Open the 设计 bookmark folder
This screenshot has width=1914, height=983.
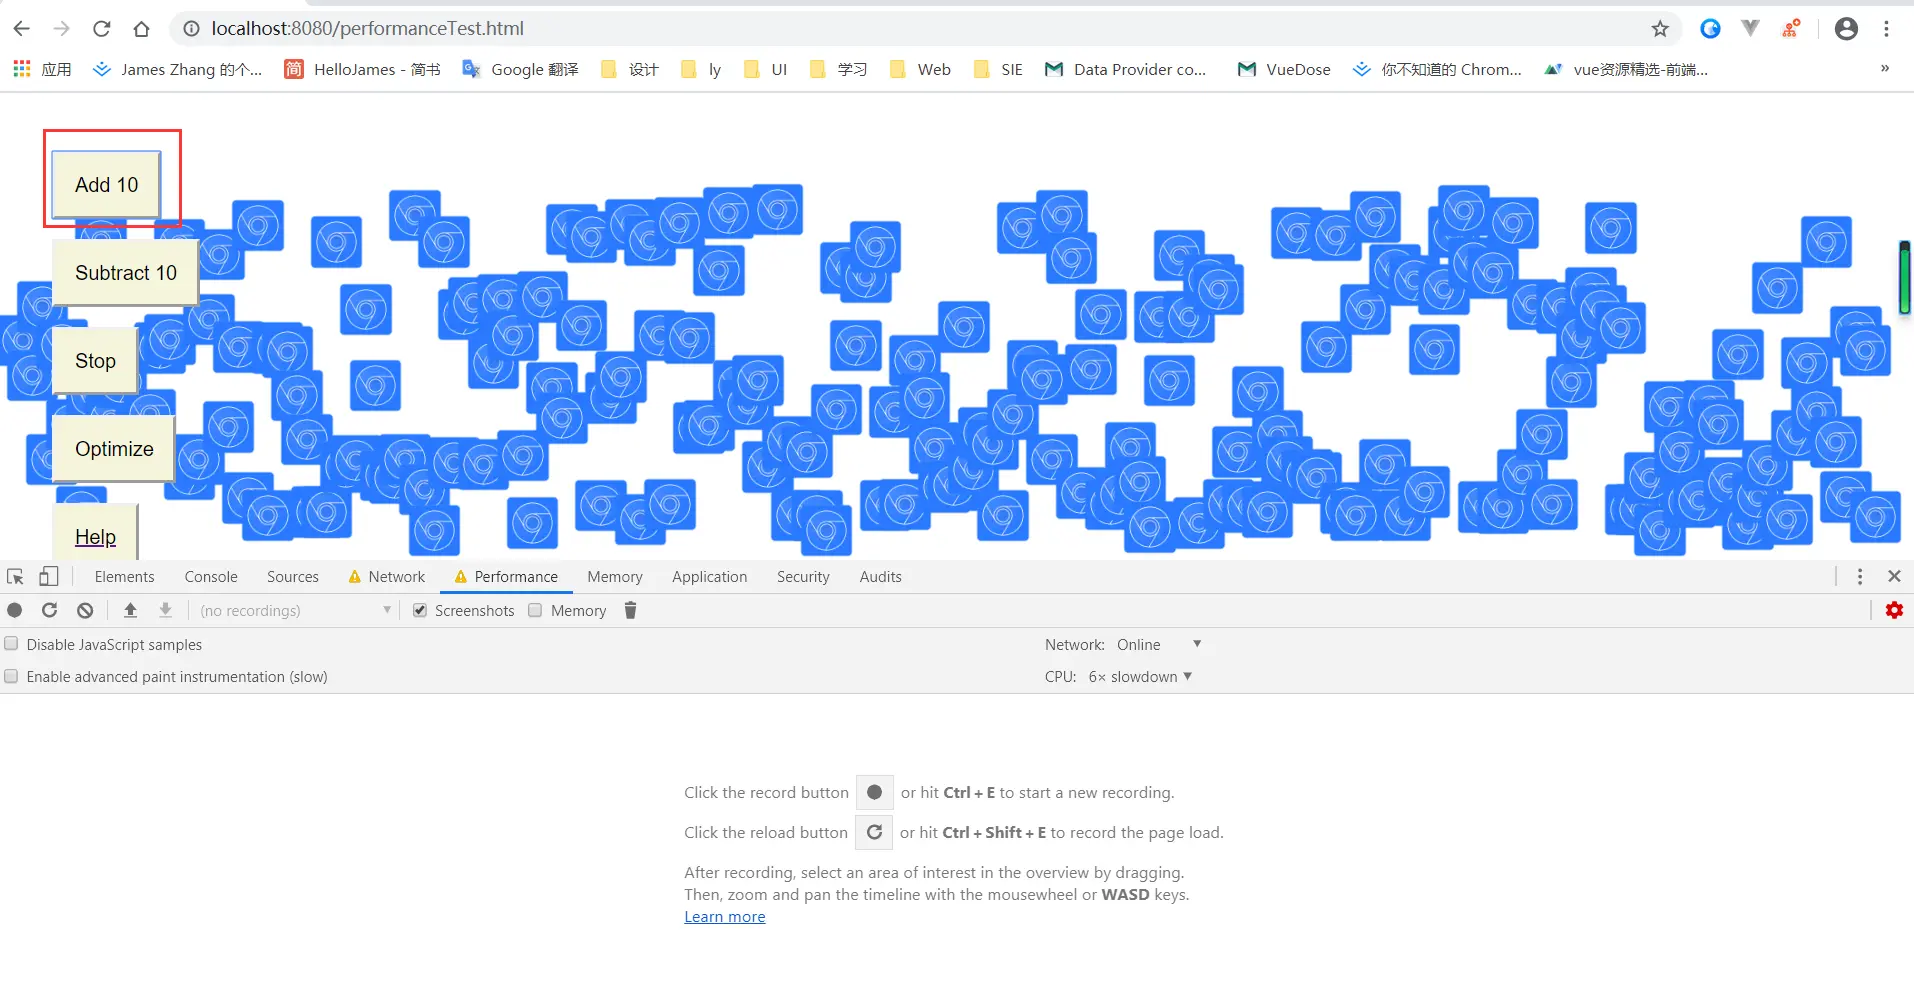(630, 69)
